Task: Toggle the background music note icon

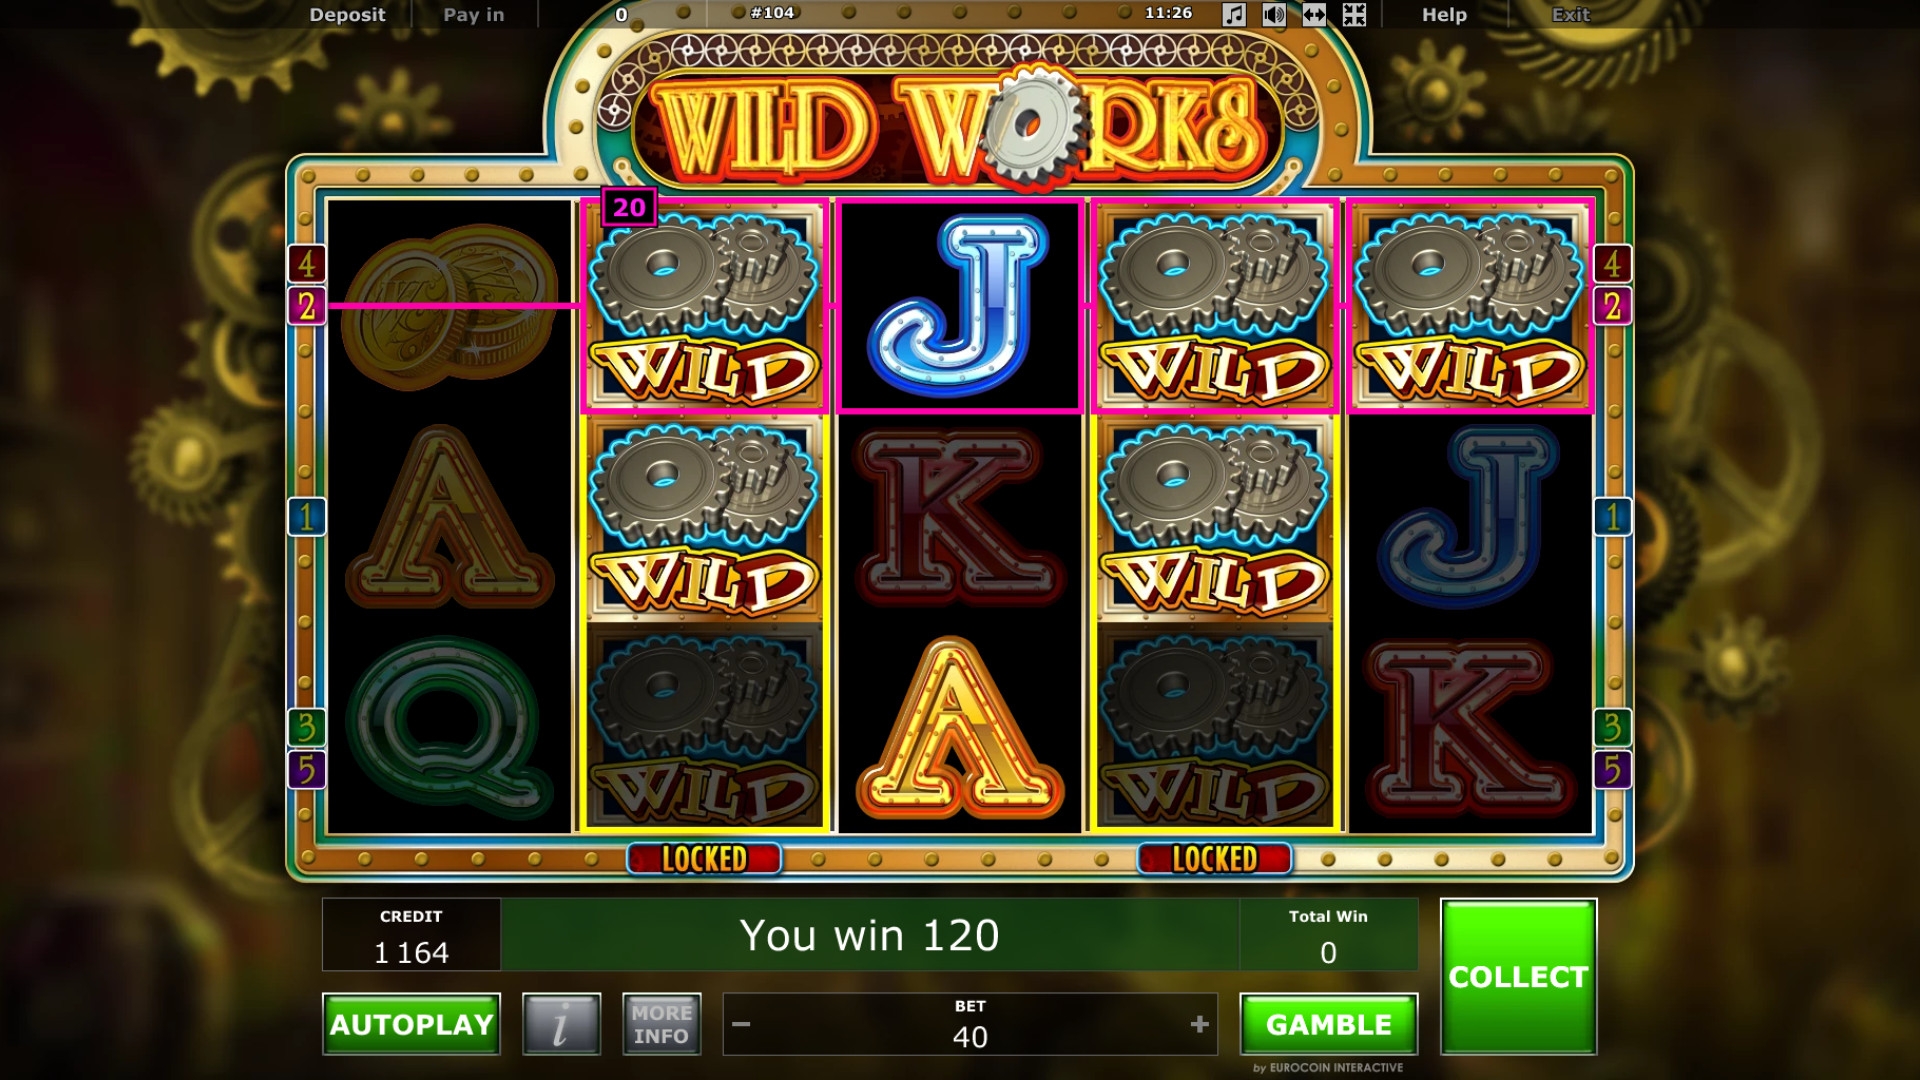Action: pos(1234,14)
